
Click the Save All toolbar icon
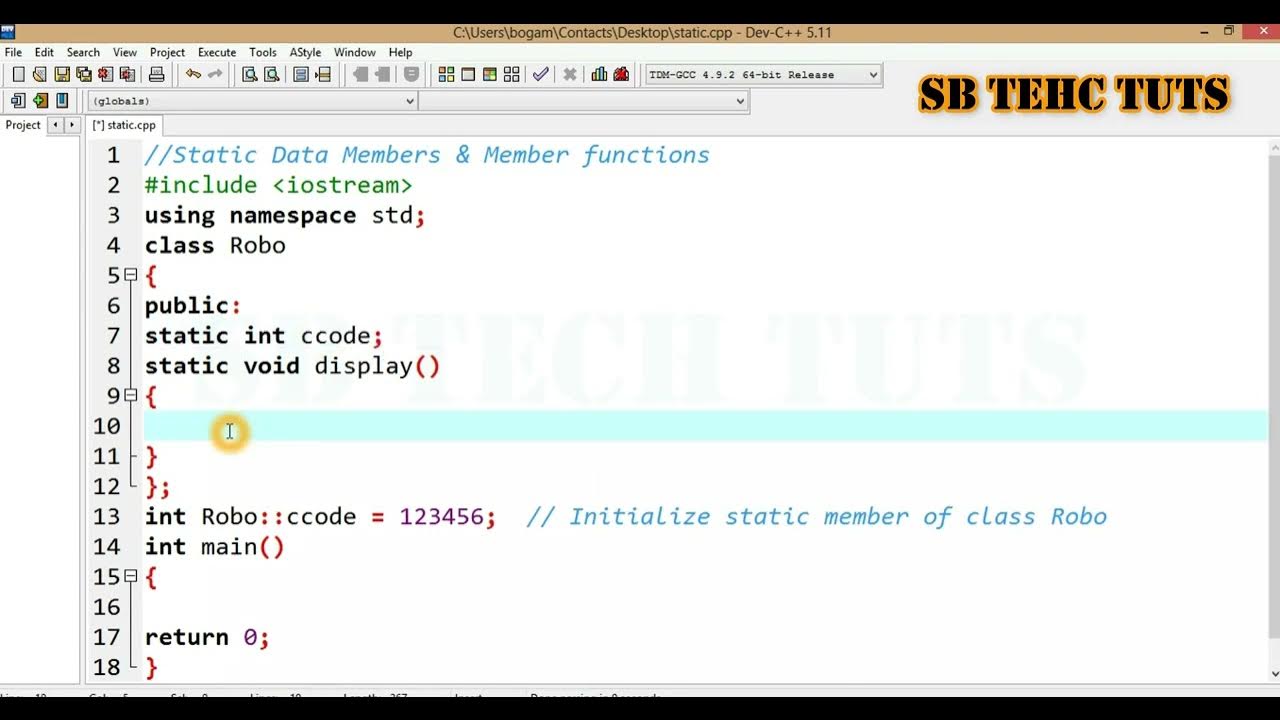point(84,74)
